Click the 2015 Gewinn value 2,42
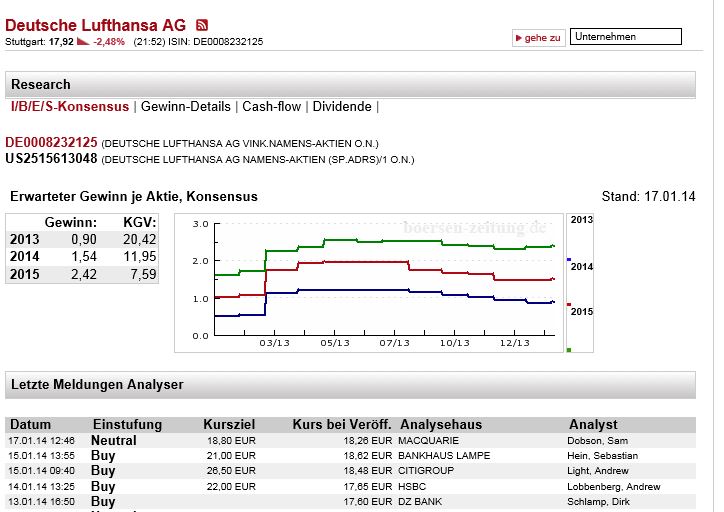 (84, 274)
